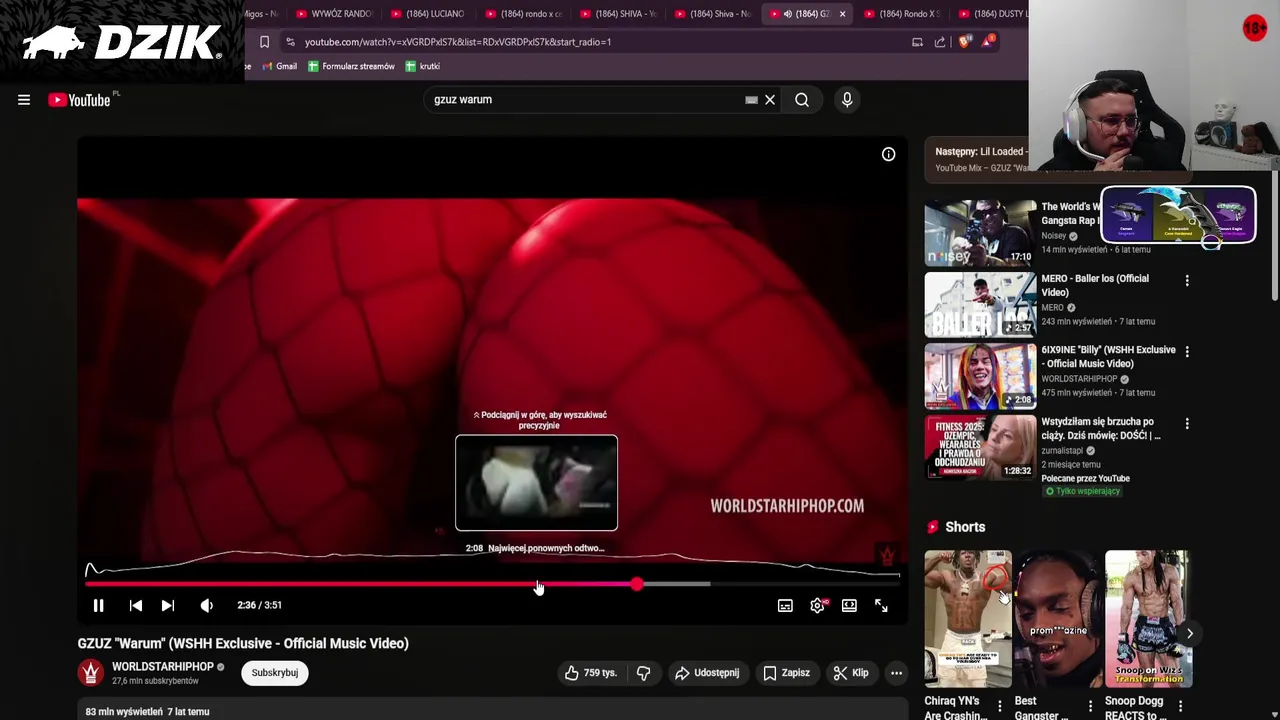The height and width of the screenshot is (720, 1280).
Task: Skip to the next video
Action: point(168,605)
